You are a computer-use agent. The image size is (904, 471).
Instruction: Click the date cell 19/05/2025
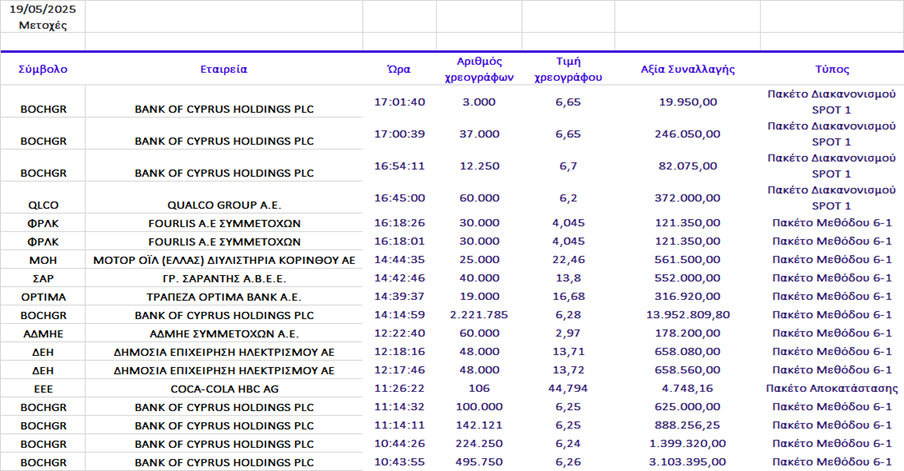tap(43, 9)
